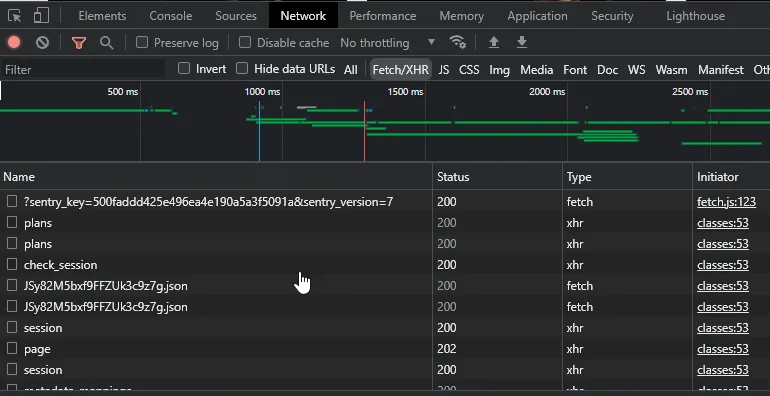The image size is (770, 396).
Task: Switch to the Console tab
Action: (x=170, y=16)
